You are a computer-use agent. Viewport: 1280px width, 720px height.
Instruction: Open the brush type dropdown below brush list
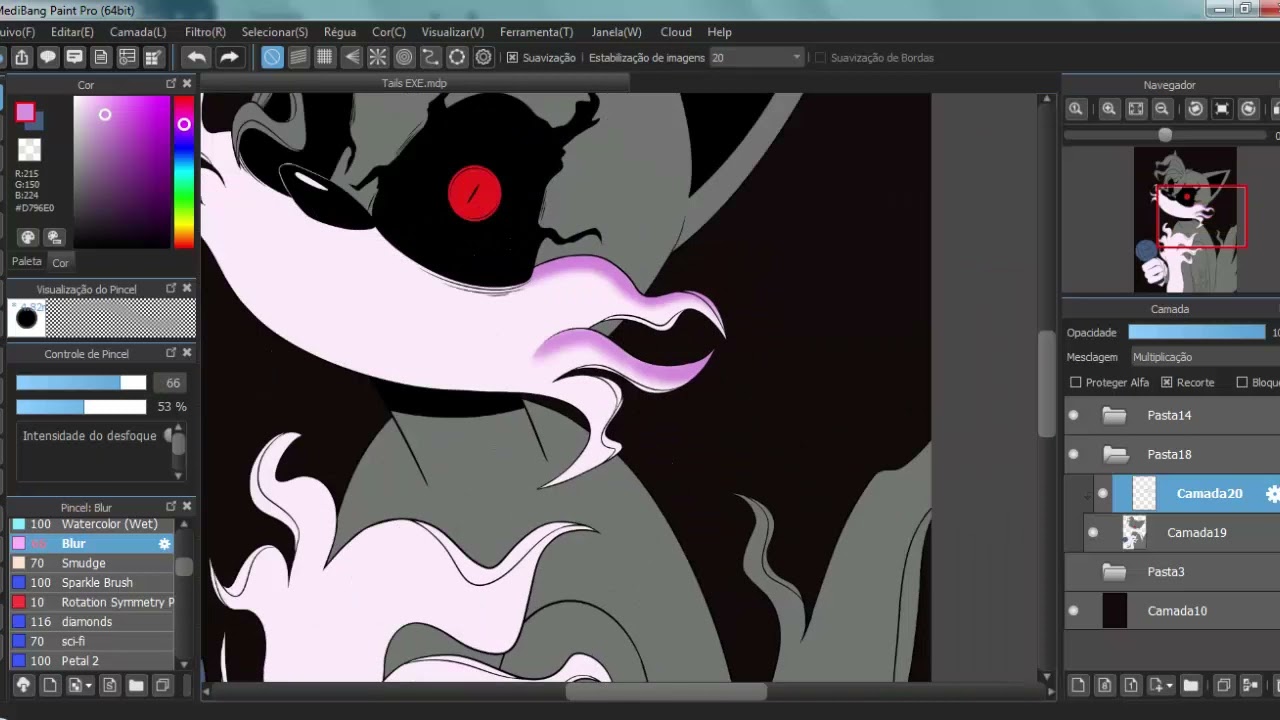[79, 685]
